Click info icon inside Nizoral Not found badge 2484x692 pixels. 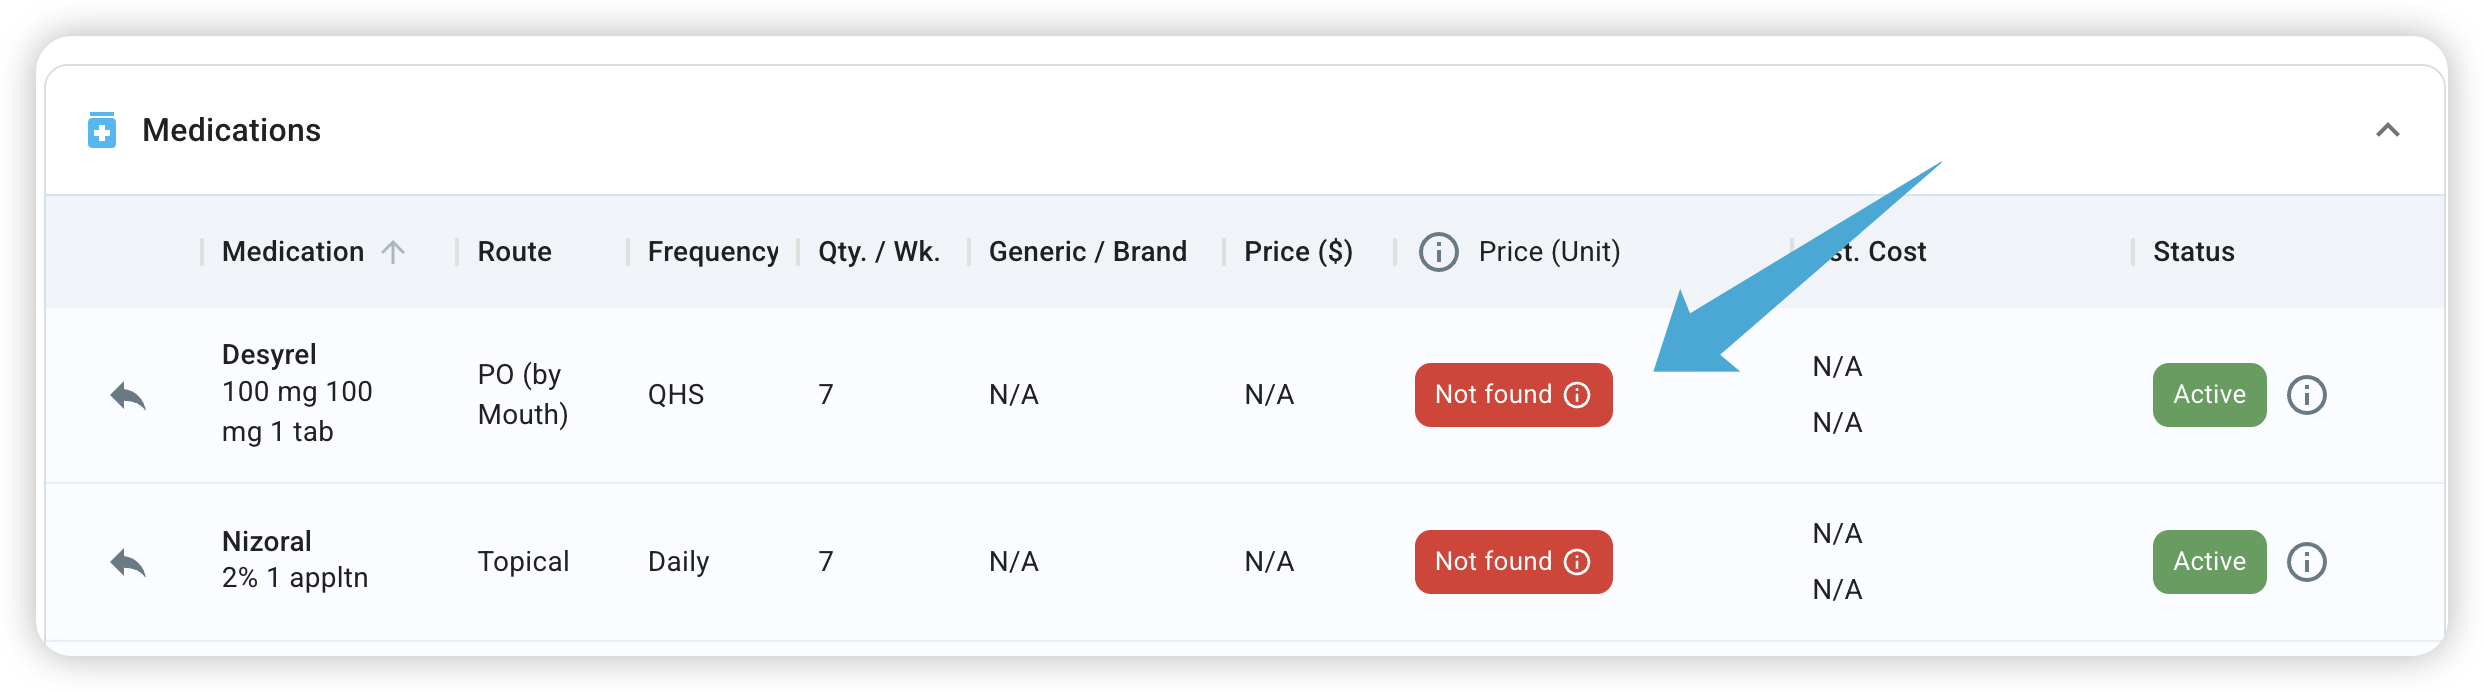click(1577, 562)
